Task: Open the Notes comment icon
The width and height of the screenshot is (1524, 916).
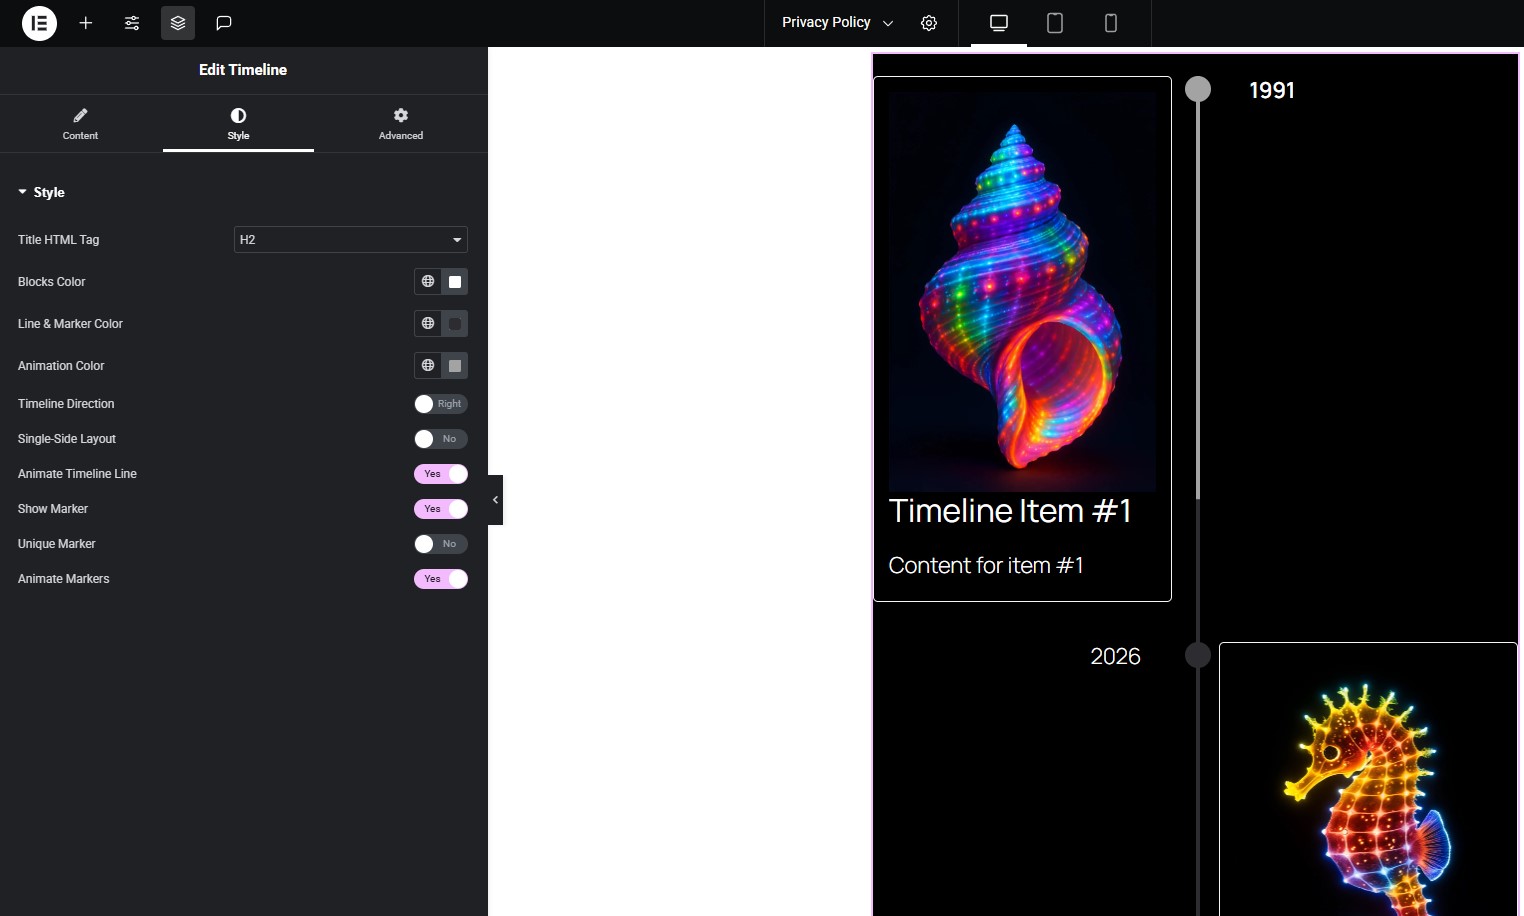Action: (x=223, y=23)
